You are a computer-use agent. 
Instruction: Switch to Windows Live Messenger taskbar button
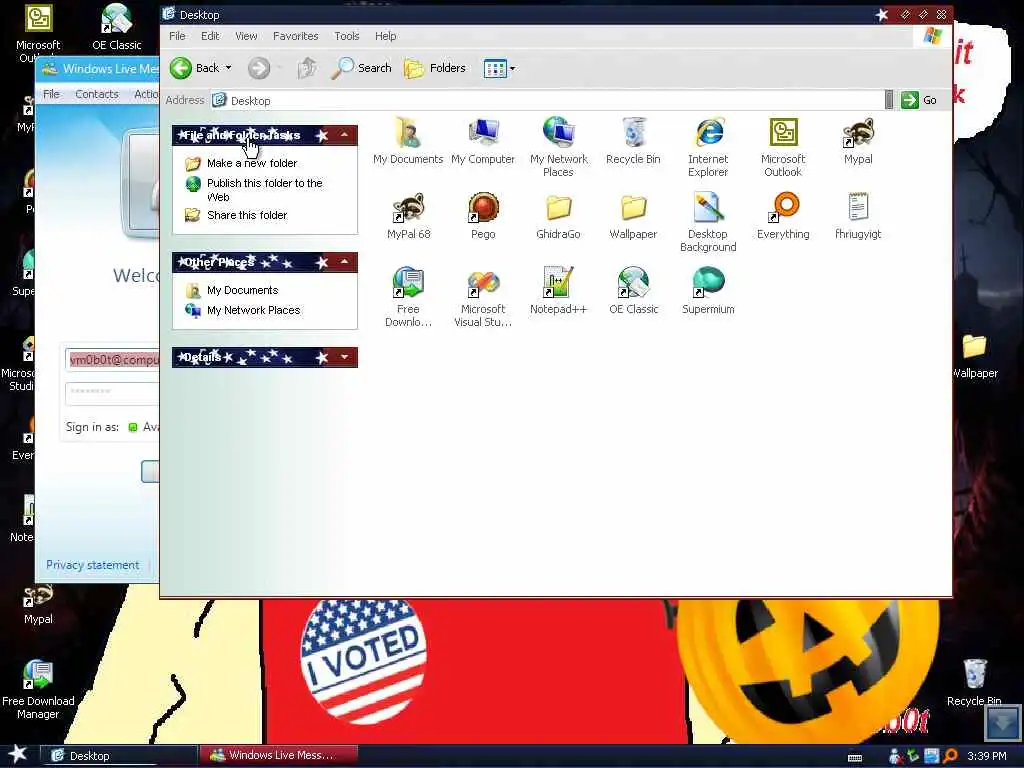279,755
